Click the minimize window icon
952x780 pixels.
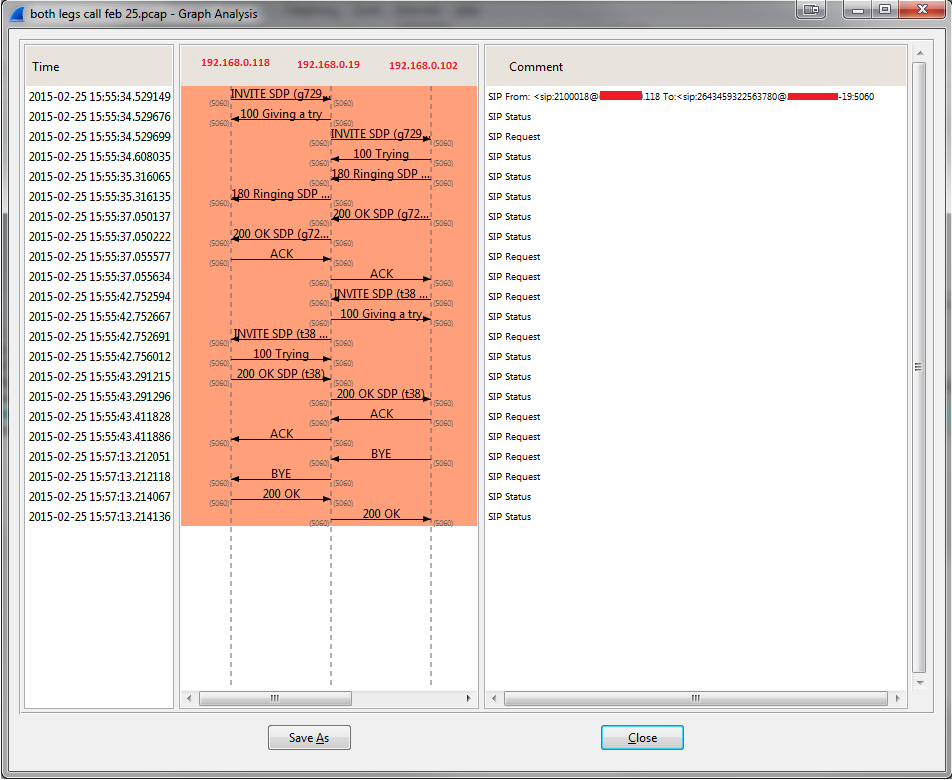pyautogui.click(x=857, y=9)
